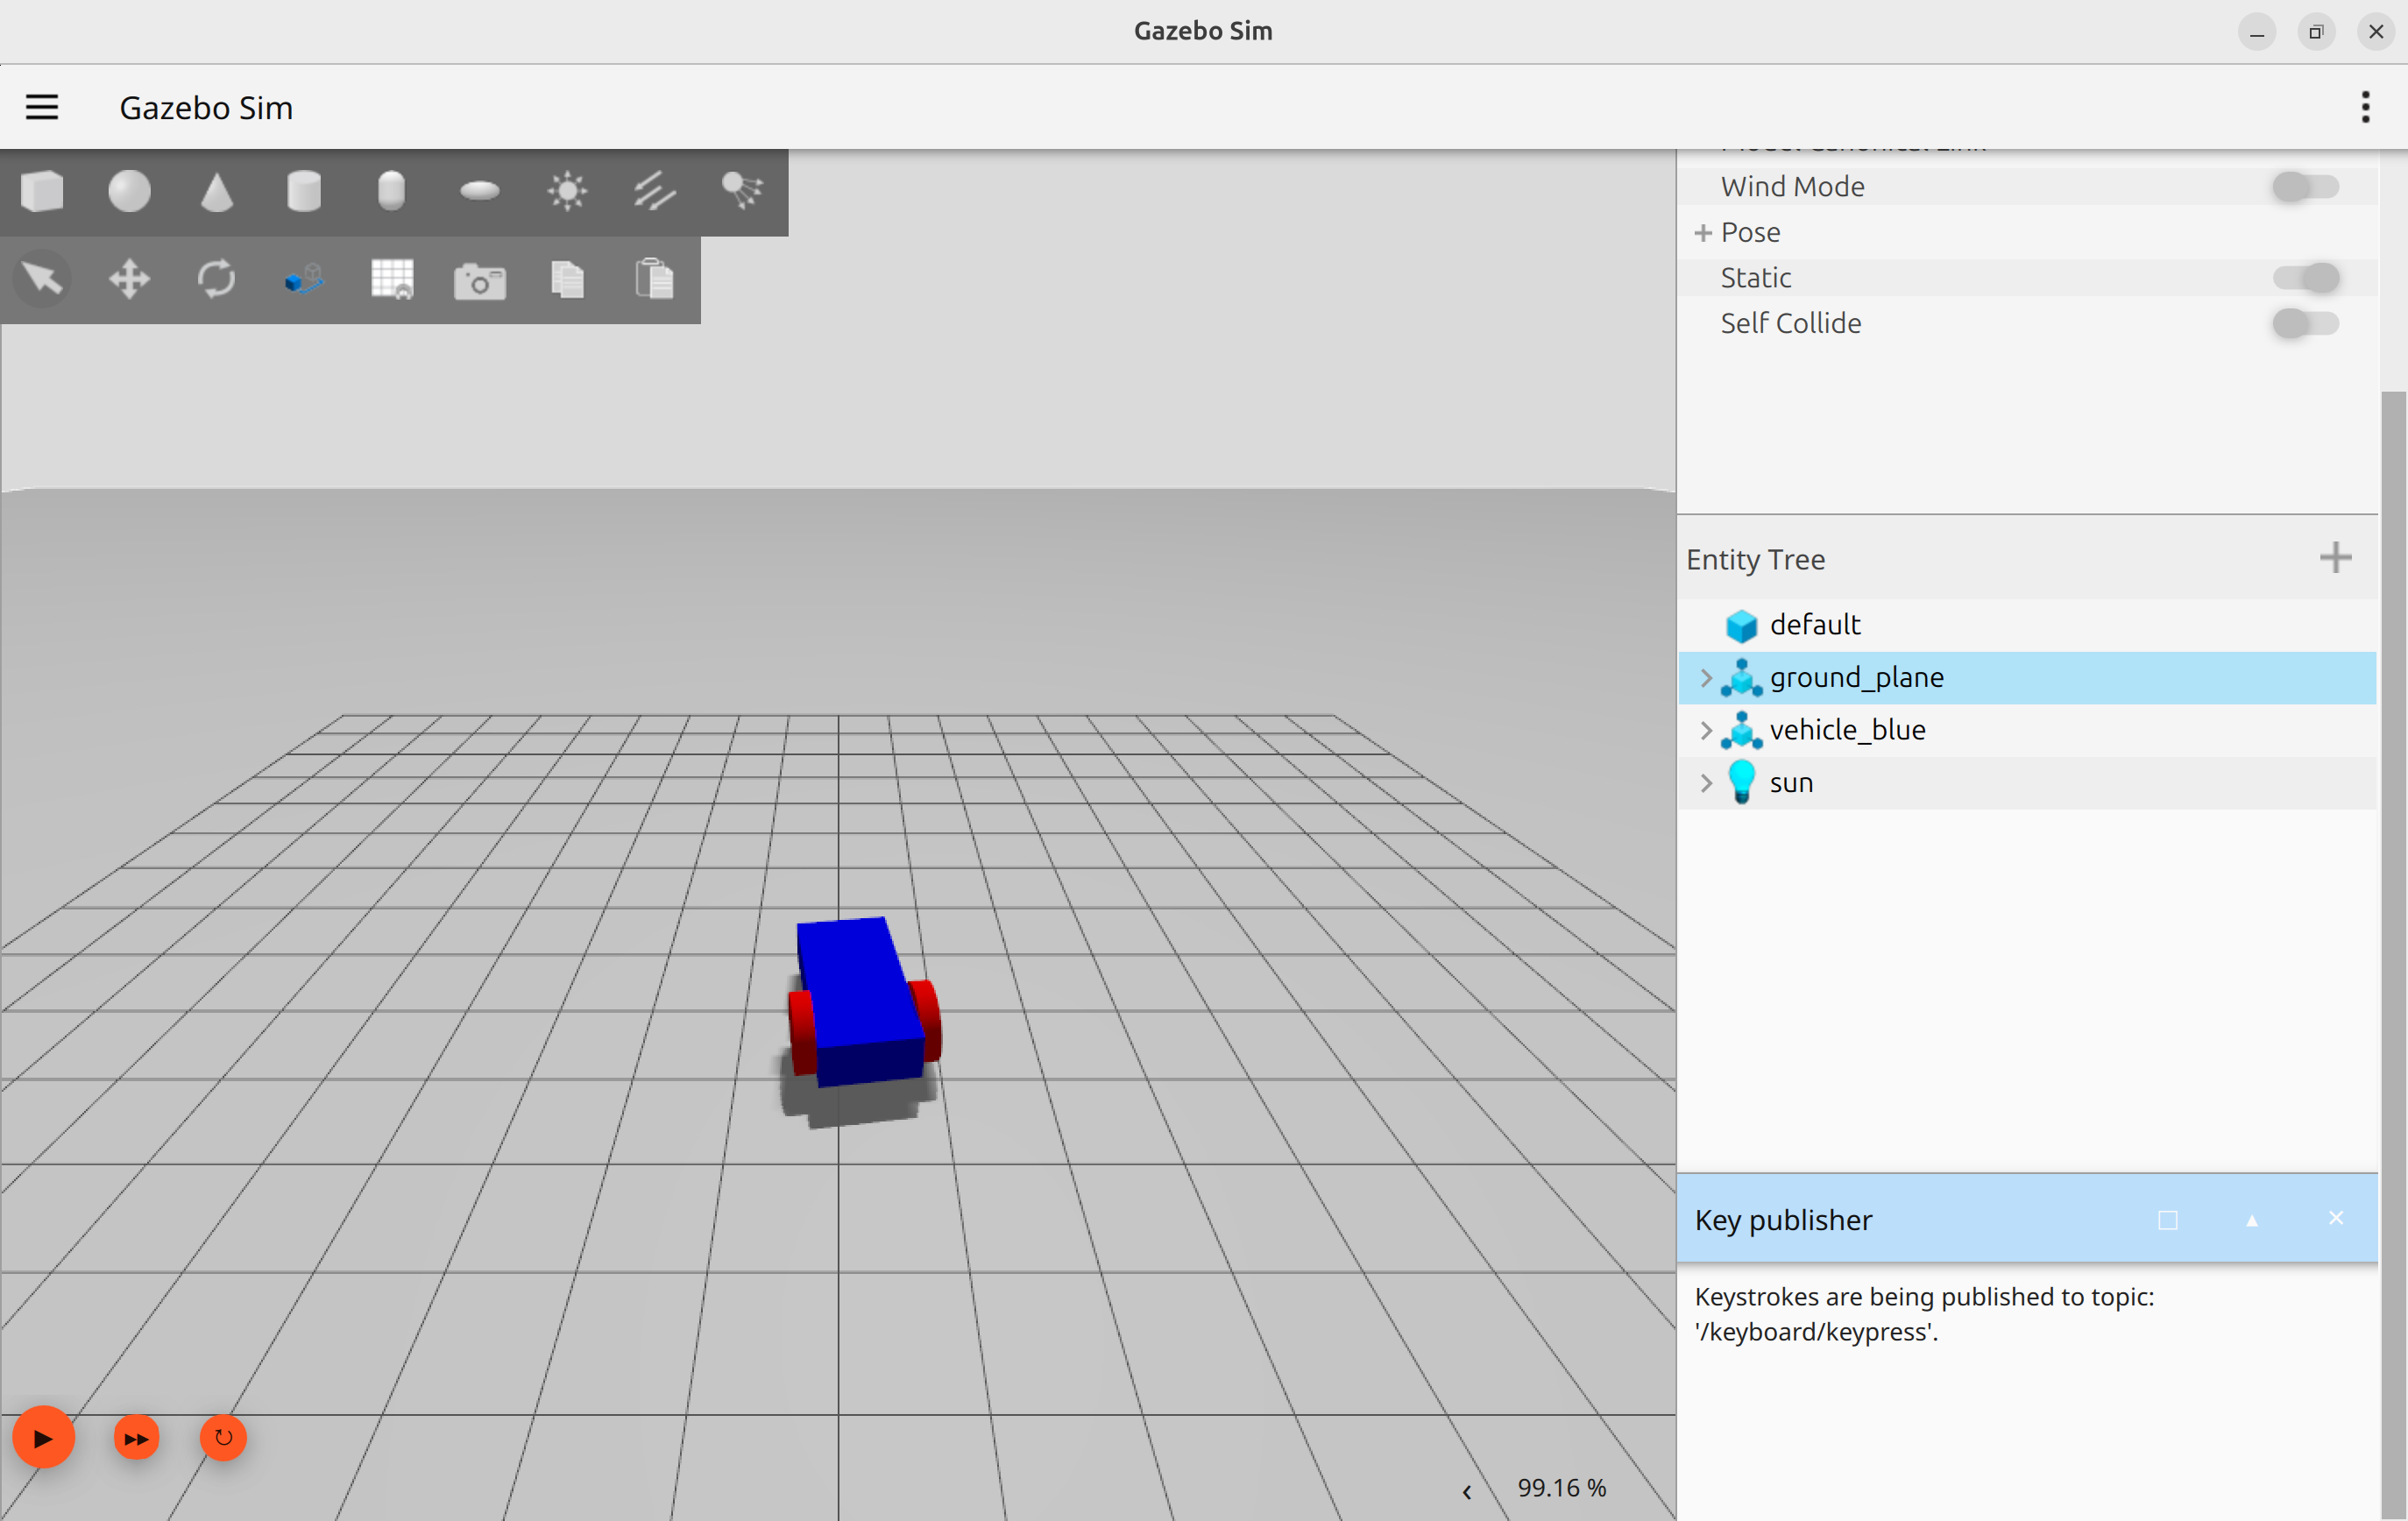Insert a sphere shape

pos(129,191)
